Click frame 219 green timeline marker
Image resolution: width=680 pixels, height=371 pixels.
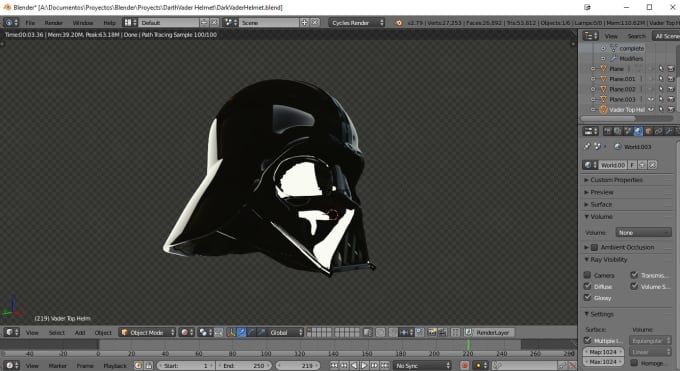click(x=468, y=345)
